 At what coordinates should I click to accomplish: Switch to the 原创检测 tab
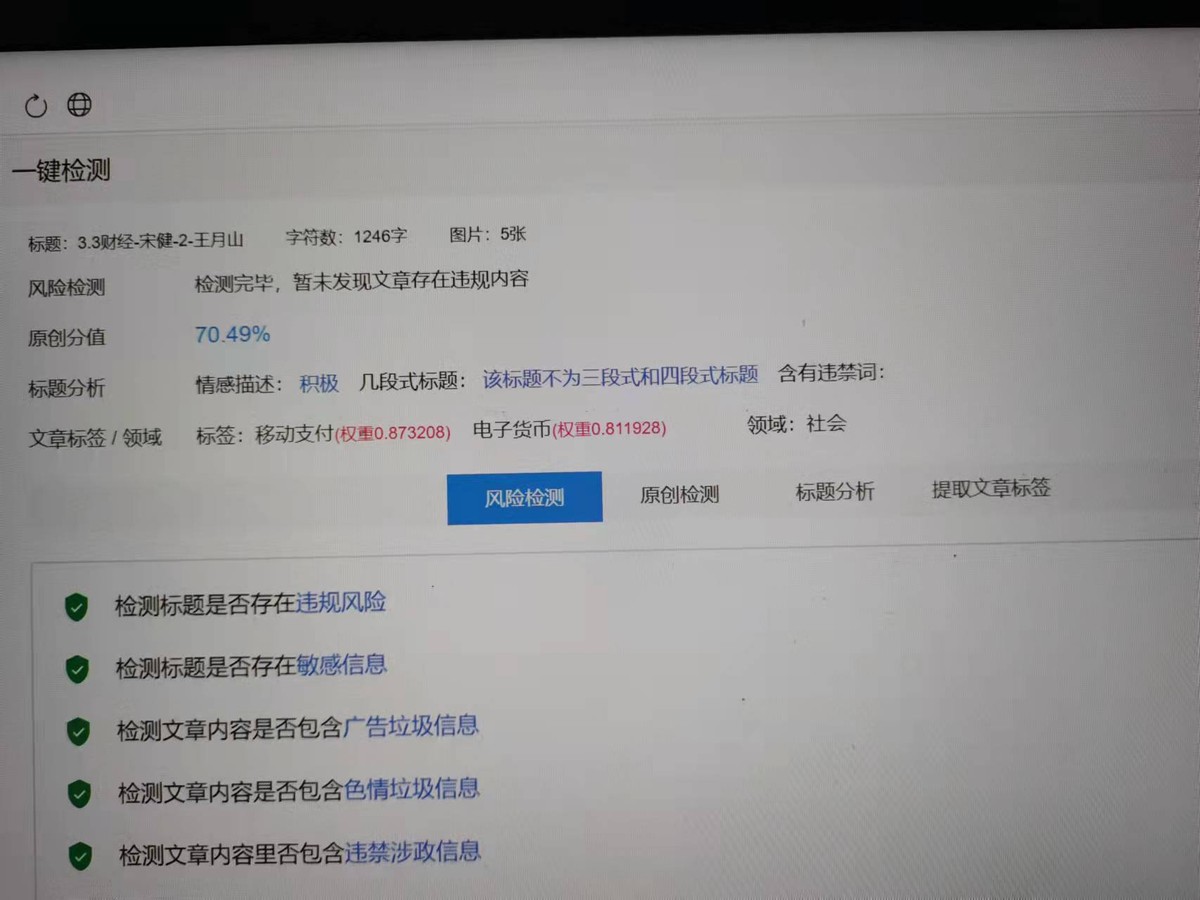679,494
